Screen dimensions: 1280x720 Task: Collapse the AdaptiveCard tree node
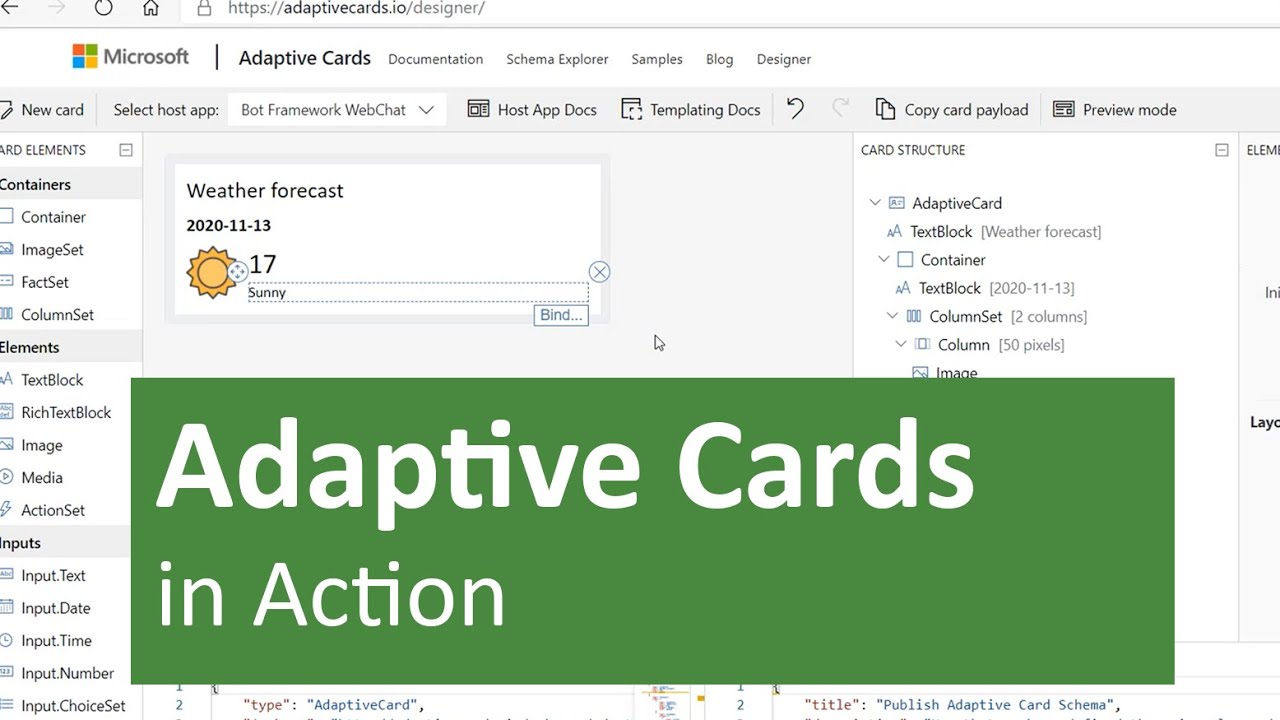[x=875, y=202]
